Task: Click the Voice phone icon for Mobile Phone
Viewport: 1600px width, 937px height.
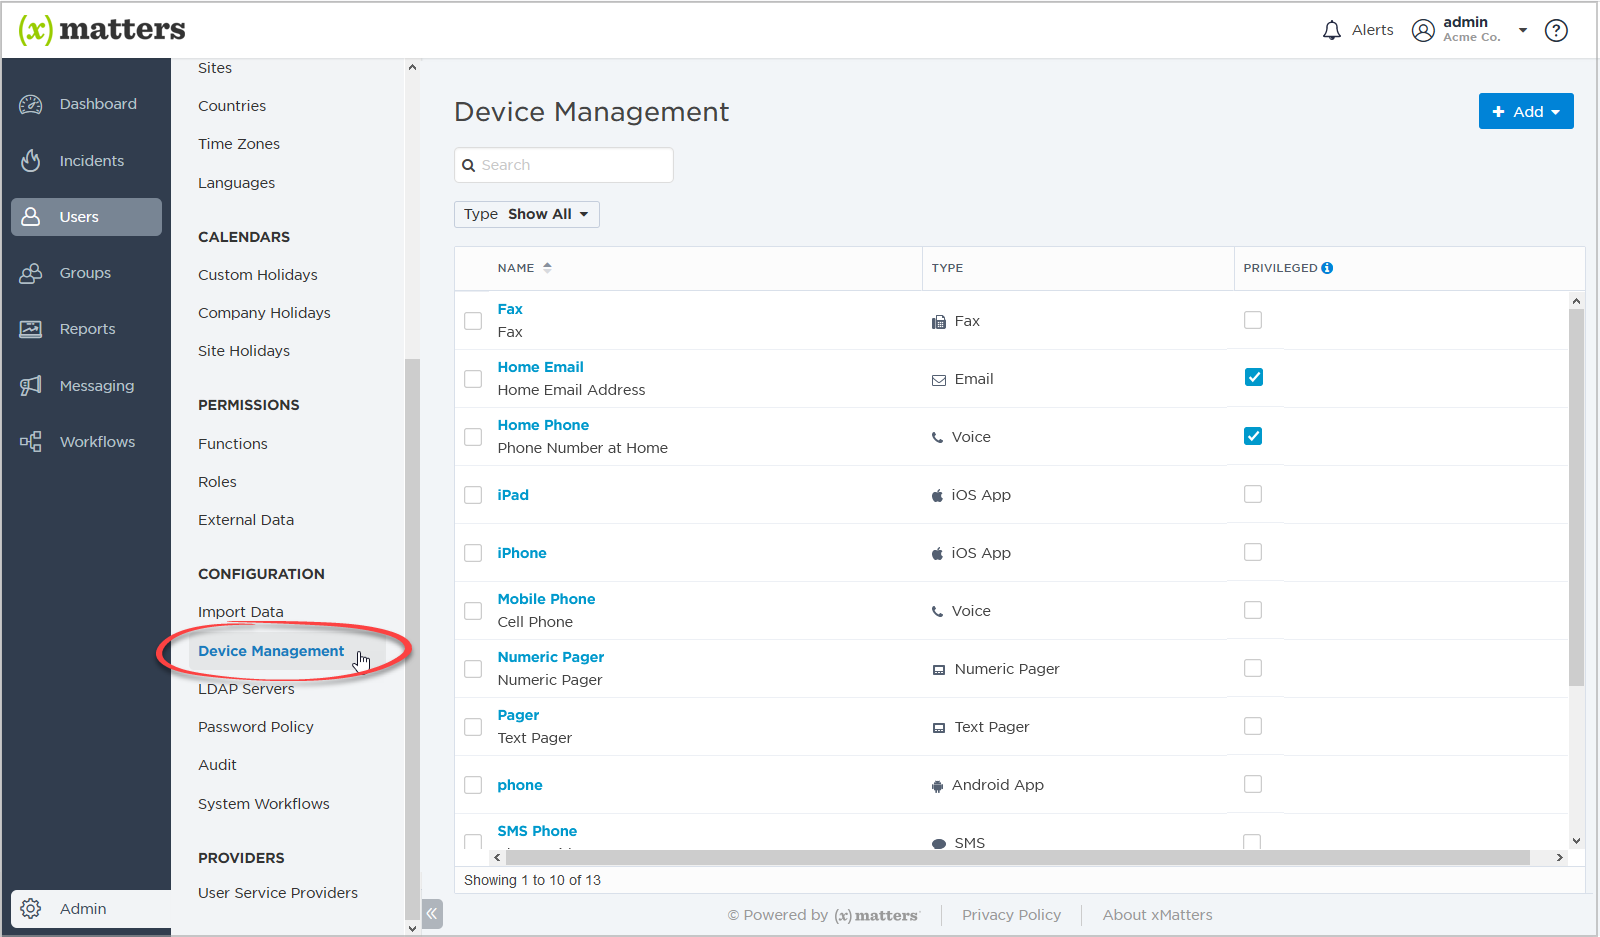Action: (x=937, y=611)
